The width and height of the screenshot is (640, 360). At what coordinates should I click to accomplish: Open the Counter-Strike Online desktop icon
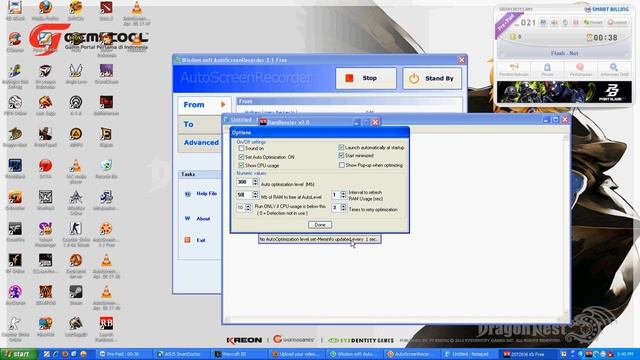(x=15, y=324)
